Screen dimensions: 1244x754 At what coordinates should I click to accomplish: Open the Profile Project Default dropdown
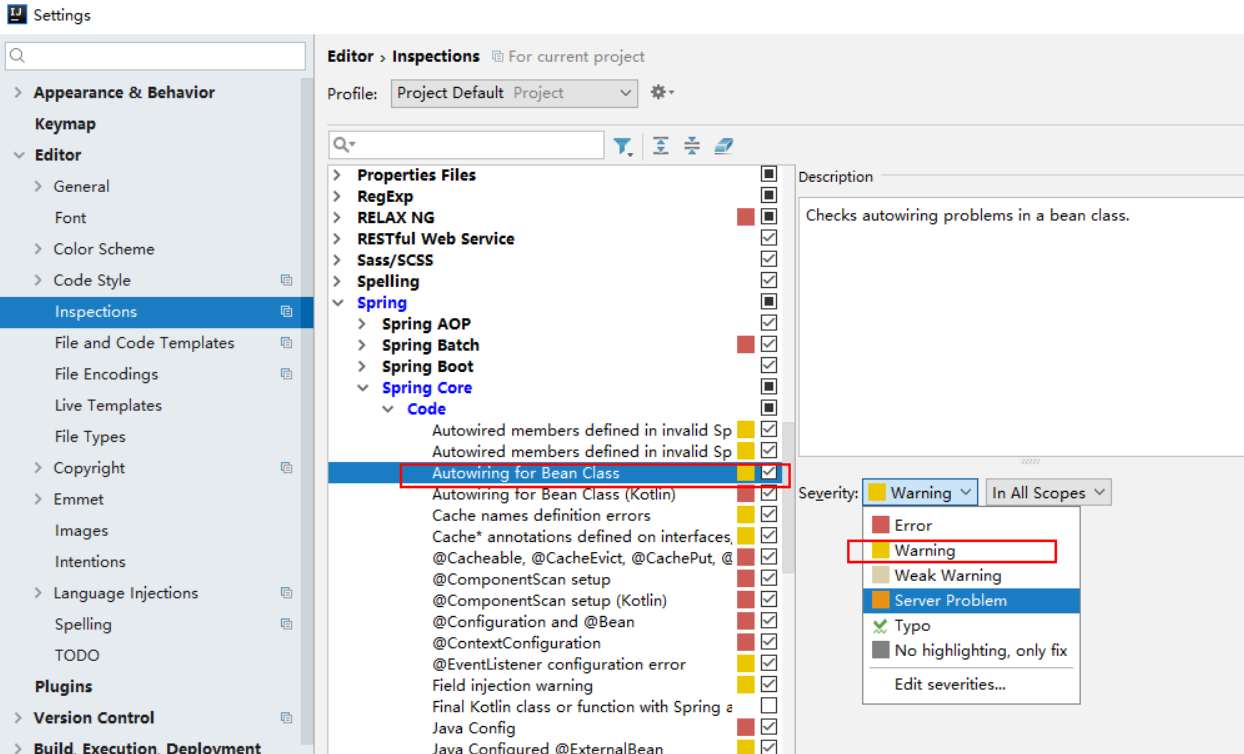pos(514,93)
